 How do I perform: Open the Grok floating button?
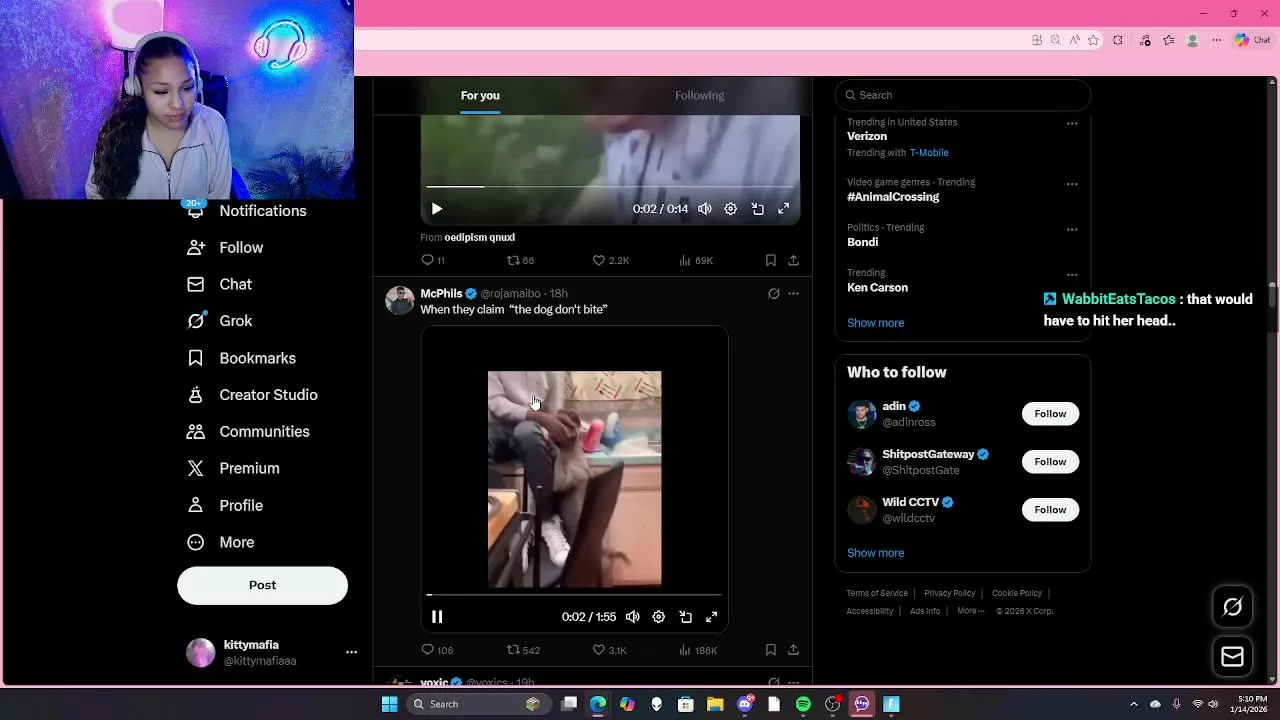(x=1233, y=607)
